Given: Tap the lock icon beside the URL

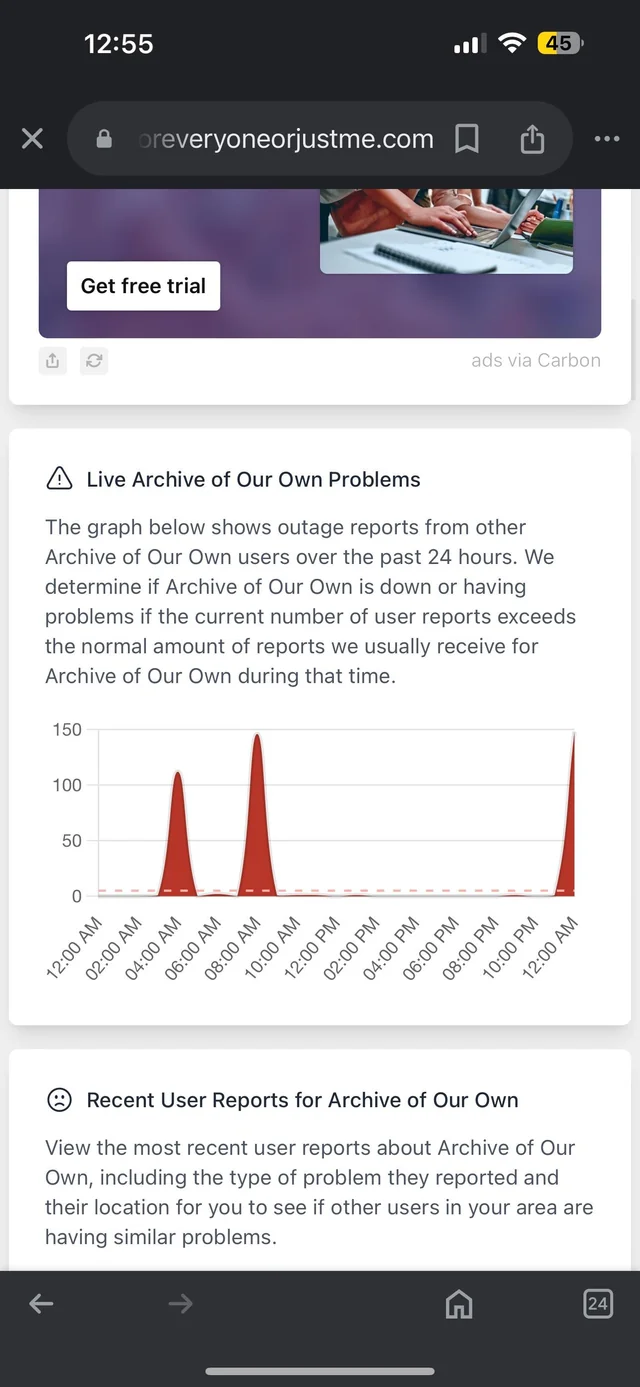Looking at the screenshot, I should tap(104, 139).
